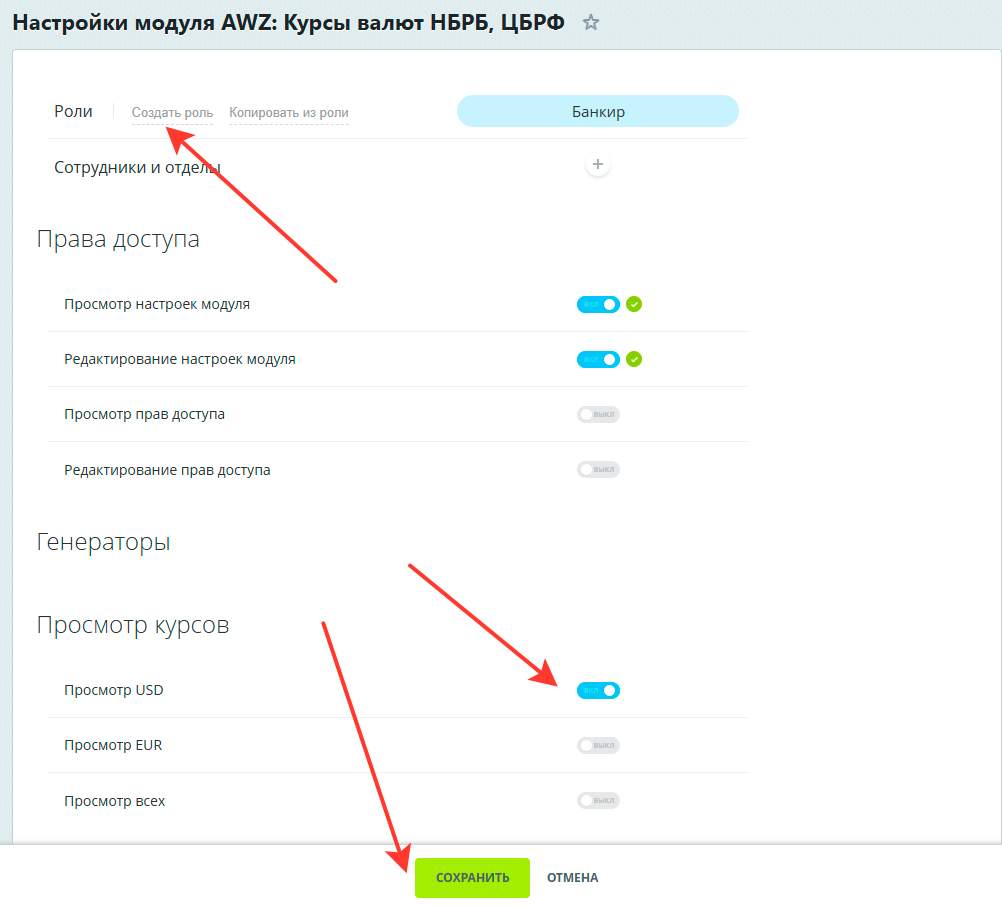
Task: Click the favorite star next to page title
Action: coord(591,22)
